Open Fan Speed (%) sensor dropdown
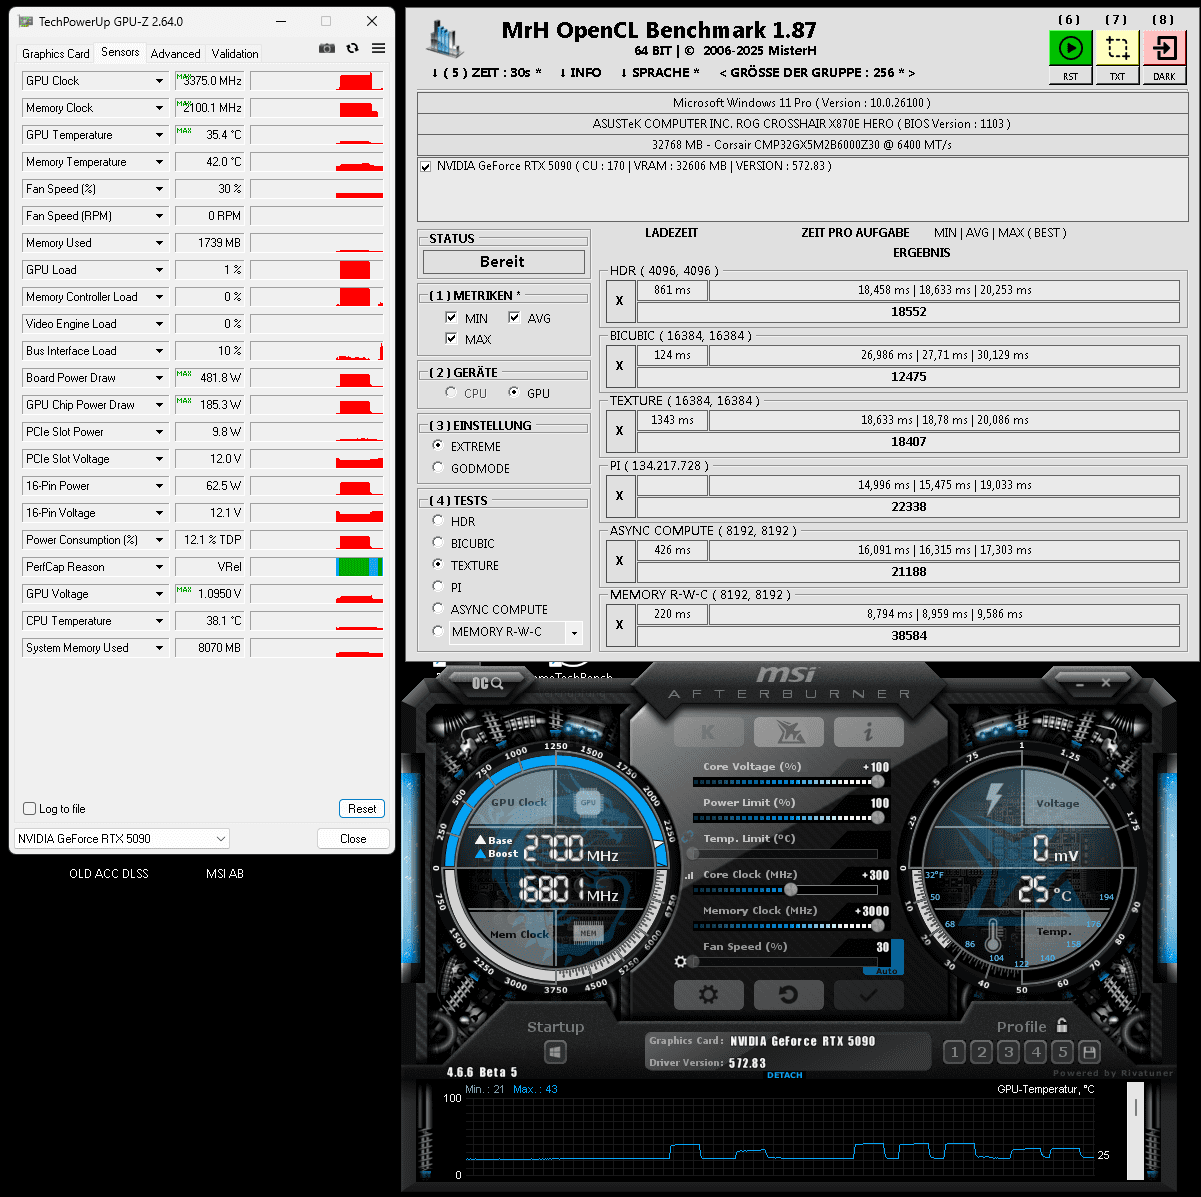The image size is (1201, 1197). tap(159, 189)
